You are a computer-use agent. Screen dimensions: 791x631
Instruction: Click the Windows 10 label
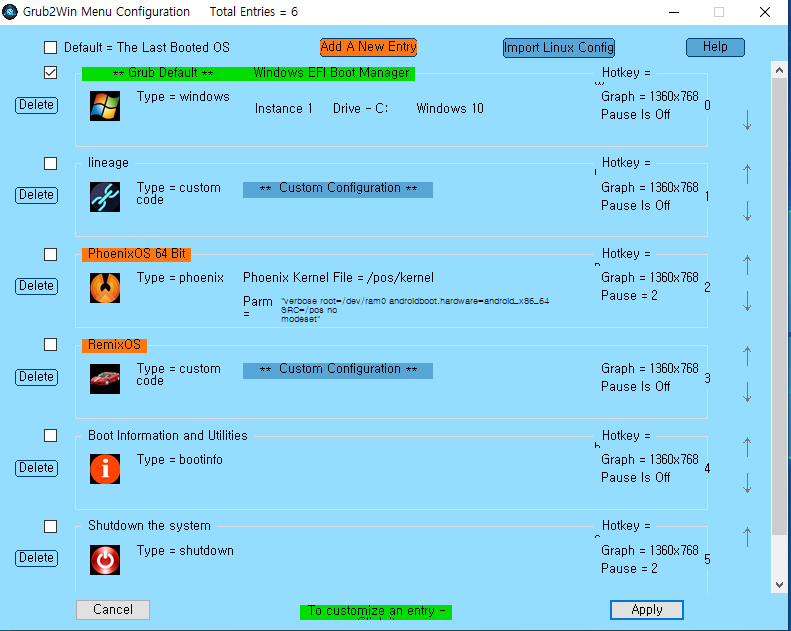click(x=450, y=108)
